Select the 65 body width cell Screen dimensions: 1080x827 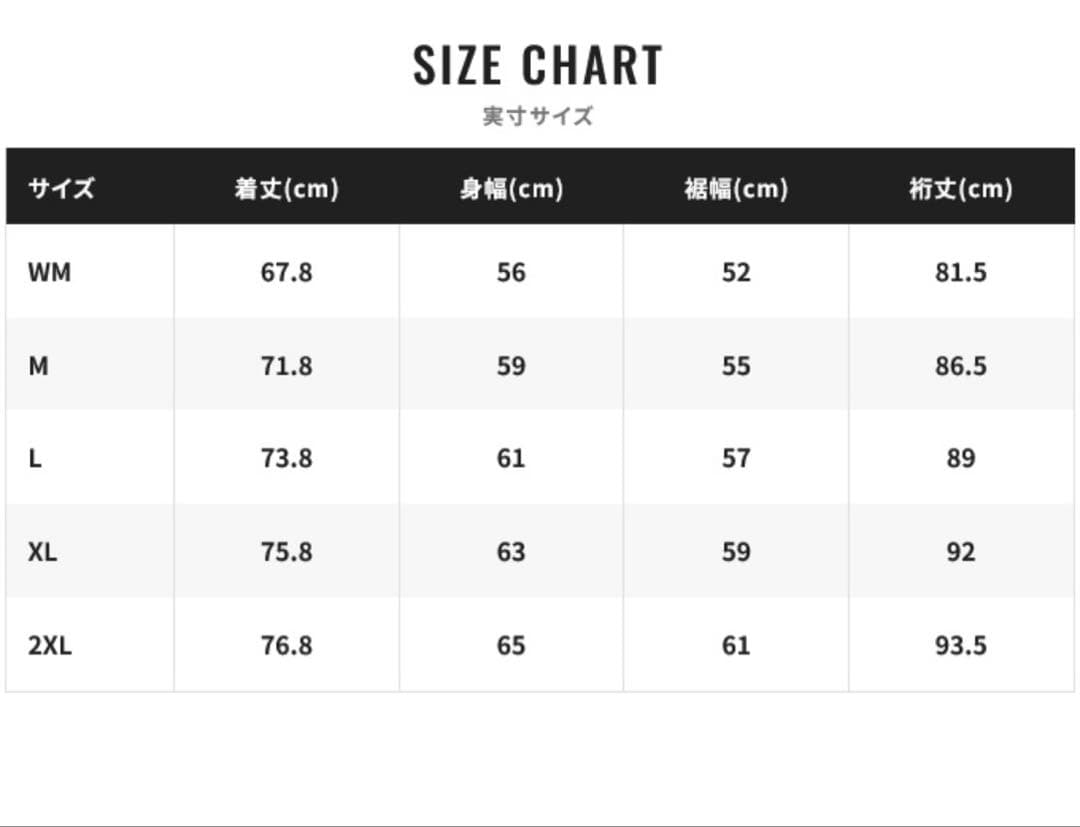[511, 646]
